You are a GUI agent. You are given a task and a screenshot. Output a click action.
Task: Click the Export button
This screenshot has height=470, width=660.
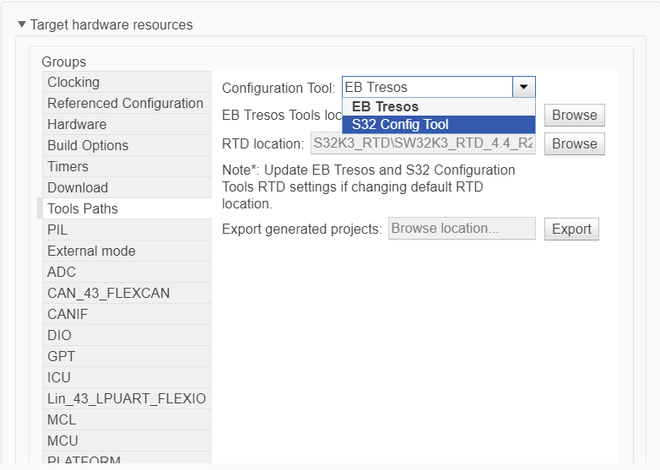[x=571, y=228]
